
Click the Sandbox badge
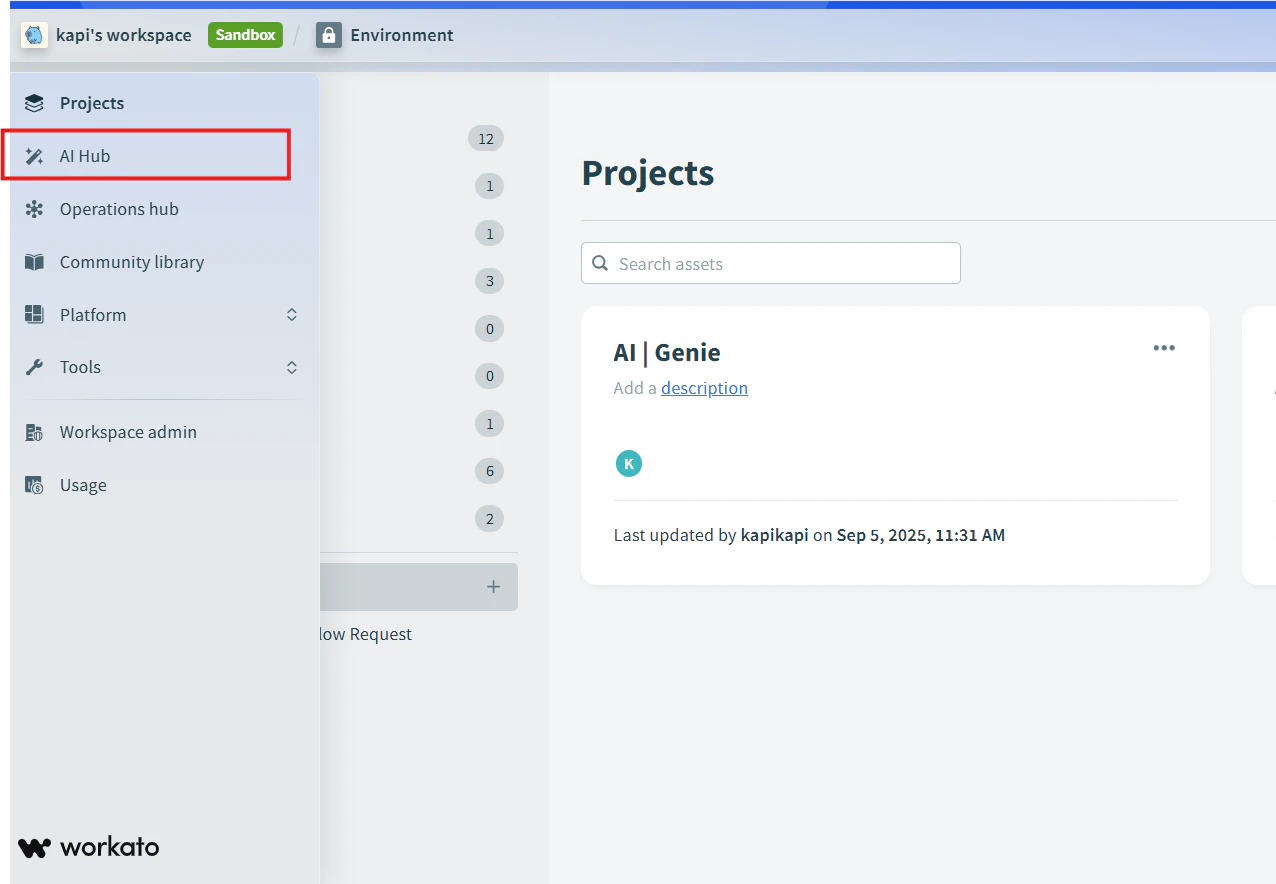pyautogui.click(x=245, y=35)
